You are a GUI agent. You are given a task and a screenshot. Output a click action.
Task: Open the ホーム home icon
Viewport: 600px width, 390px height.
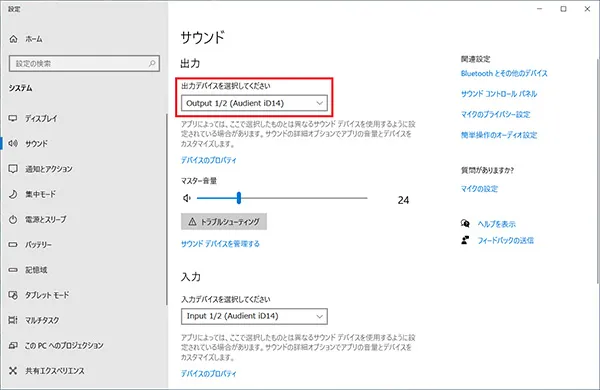13,39
